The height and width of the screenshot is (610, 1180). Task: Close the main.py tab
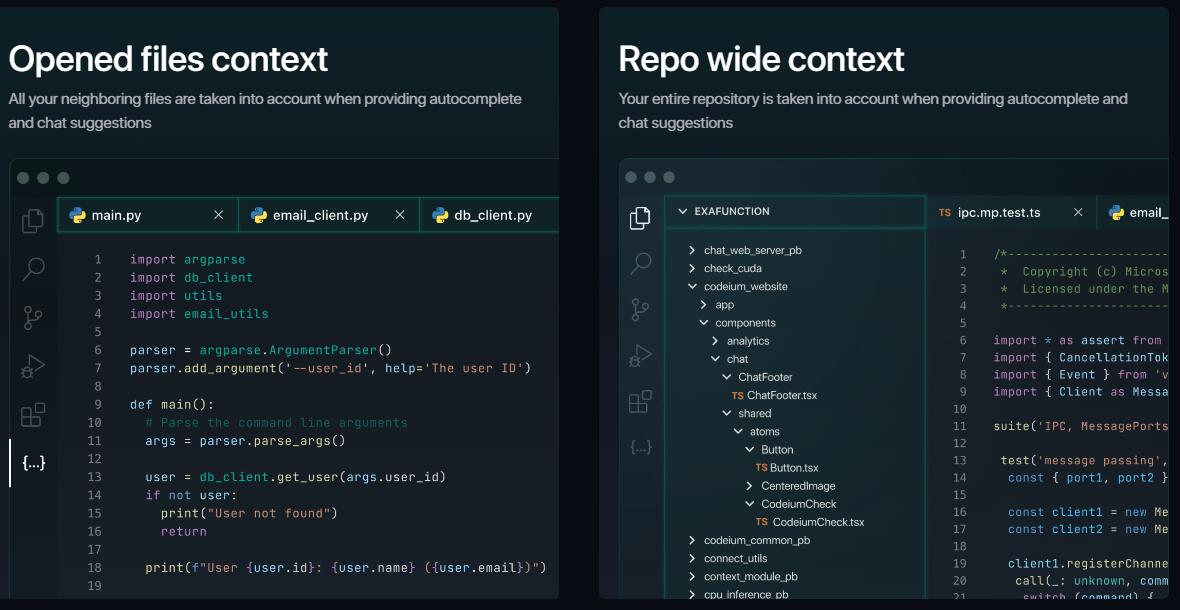218,215
